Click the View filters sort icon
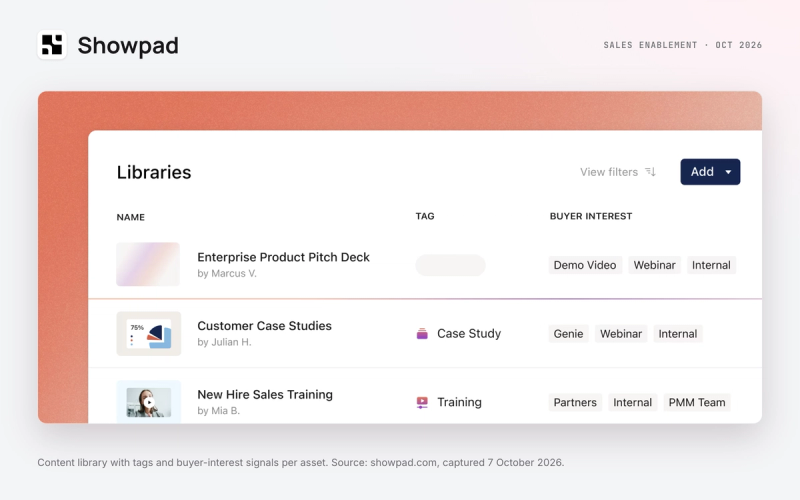 [x=651, y=172]
